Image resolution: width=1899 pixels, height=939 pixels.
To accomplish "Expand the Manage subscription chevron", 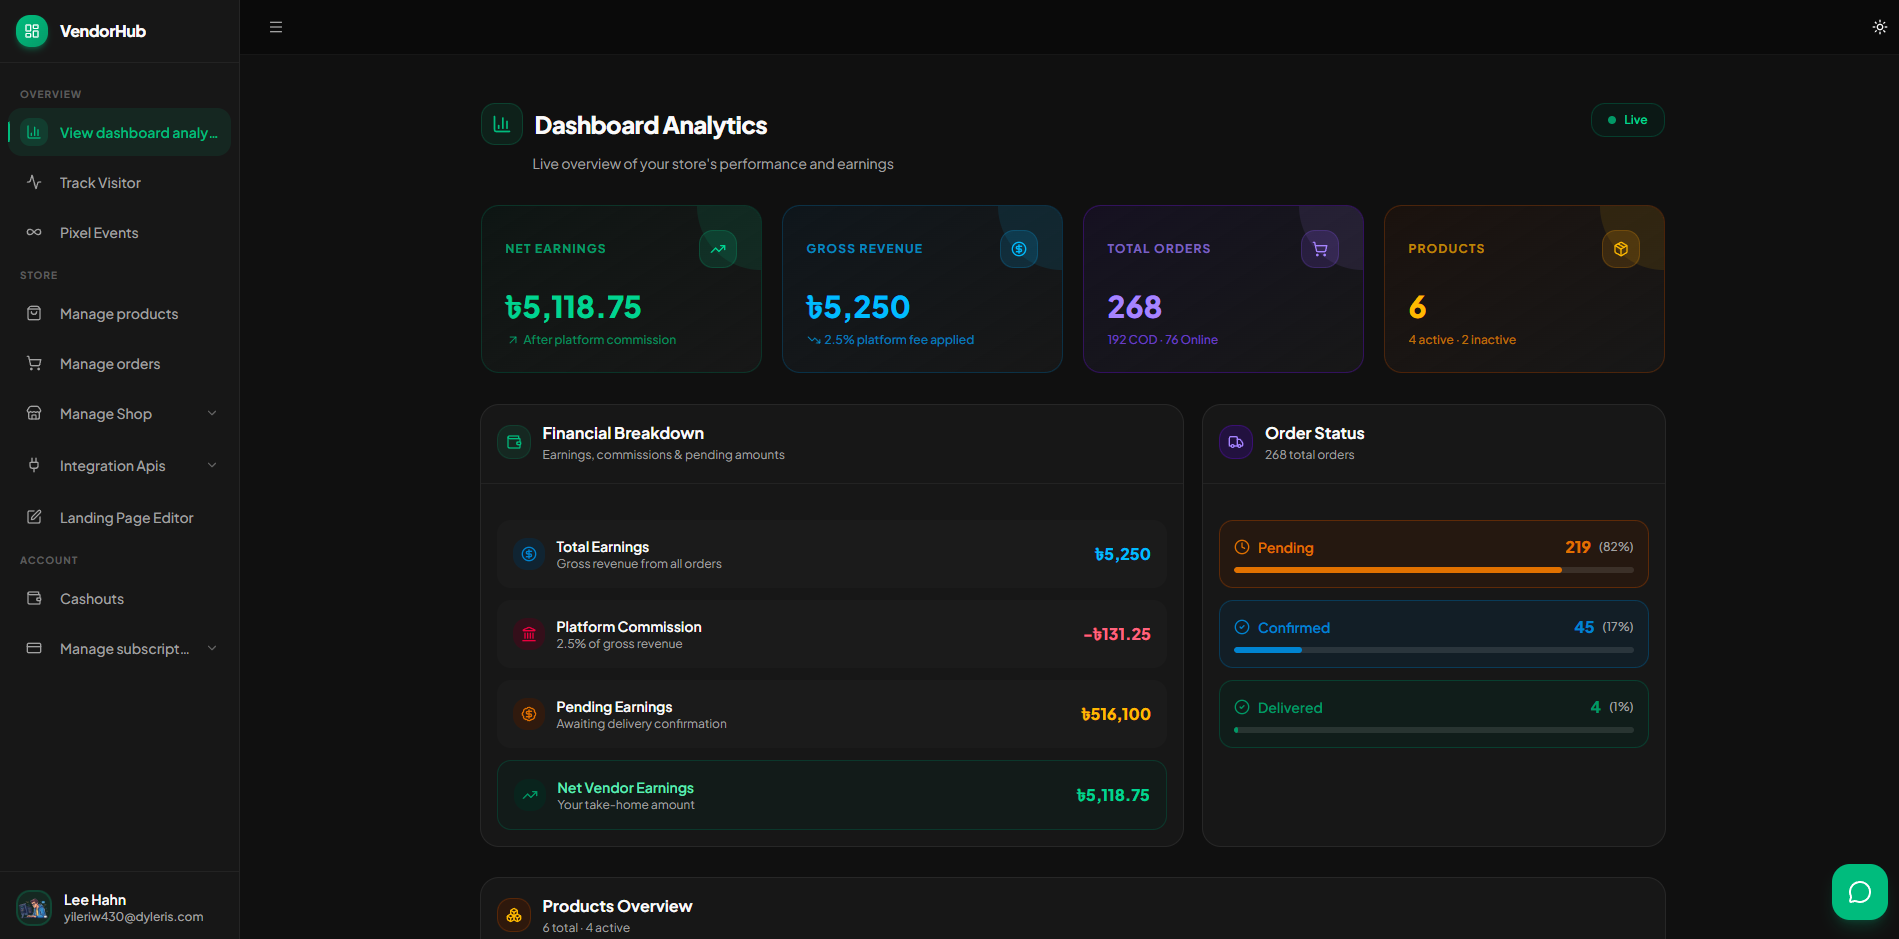I will 212,648.
